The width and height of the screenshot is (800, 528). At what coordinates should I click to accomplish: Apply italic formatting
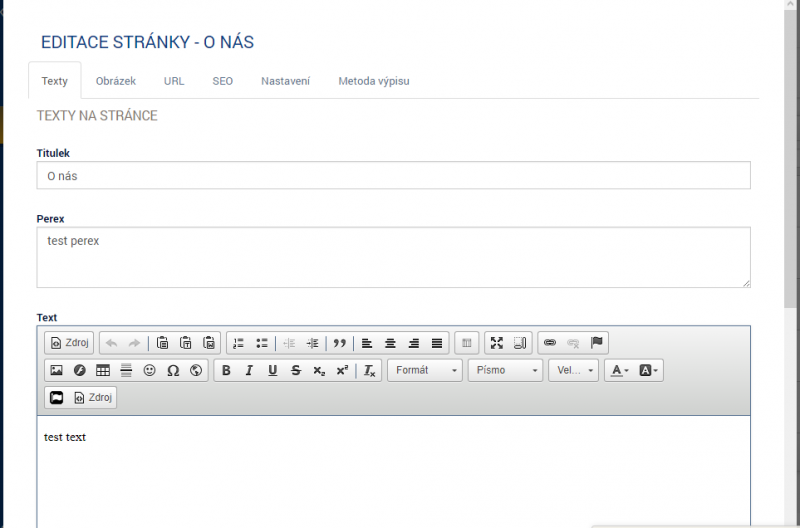click(249, 370)
